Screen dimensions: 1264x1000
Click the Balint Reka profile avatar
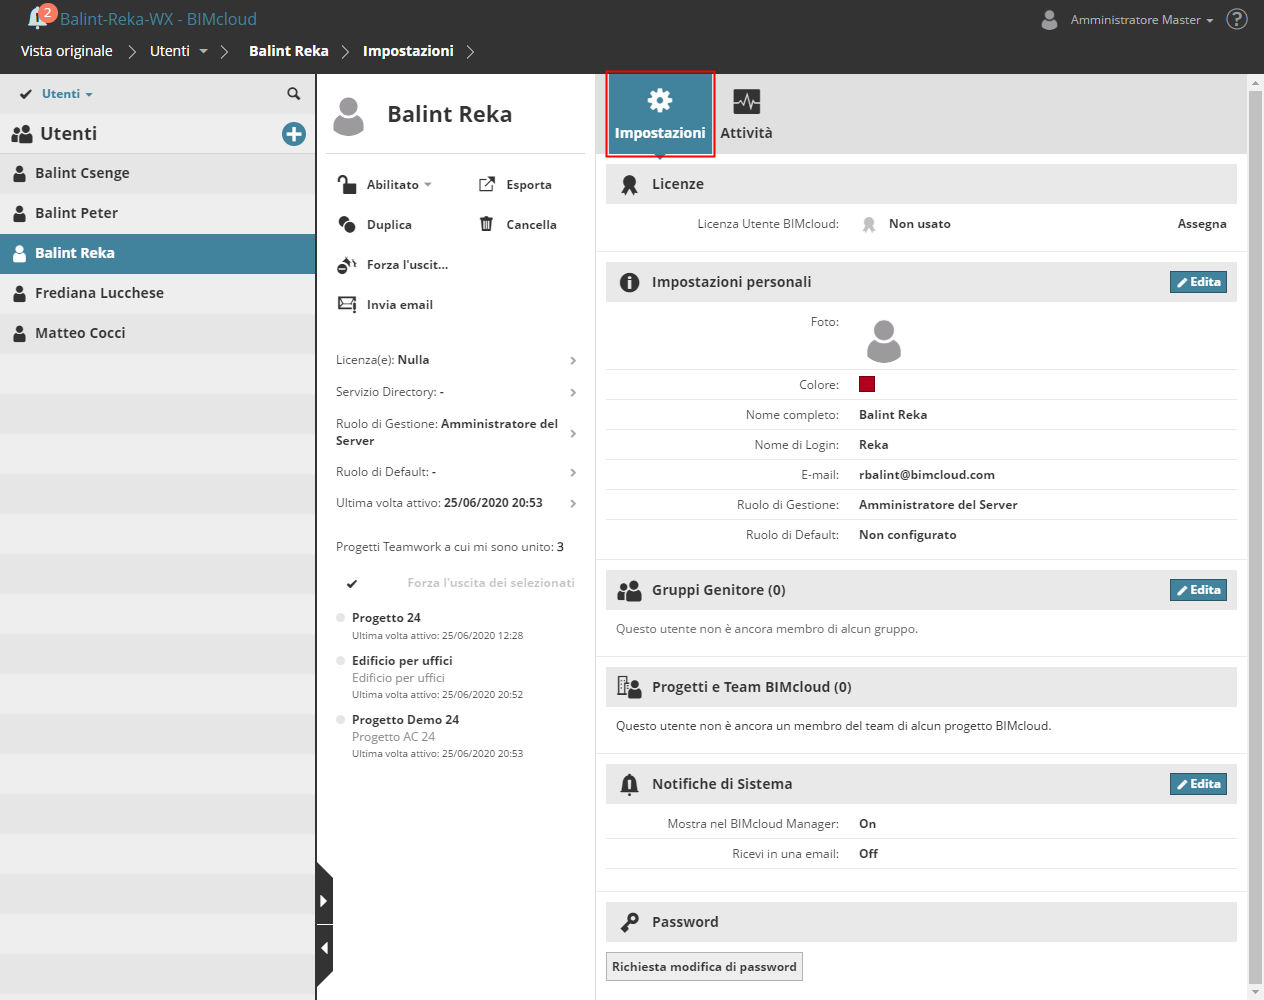pyautogui.click(x=348, y=116)
